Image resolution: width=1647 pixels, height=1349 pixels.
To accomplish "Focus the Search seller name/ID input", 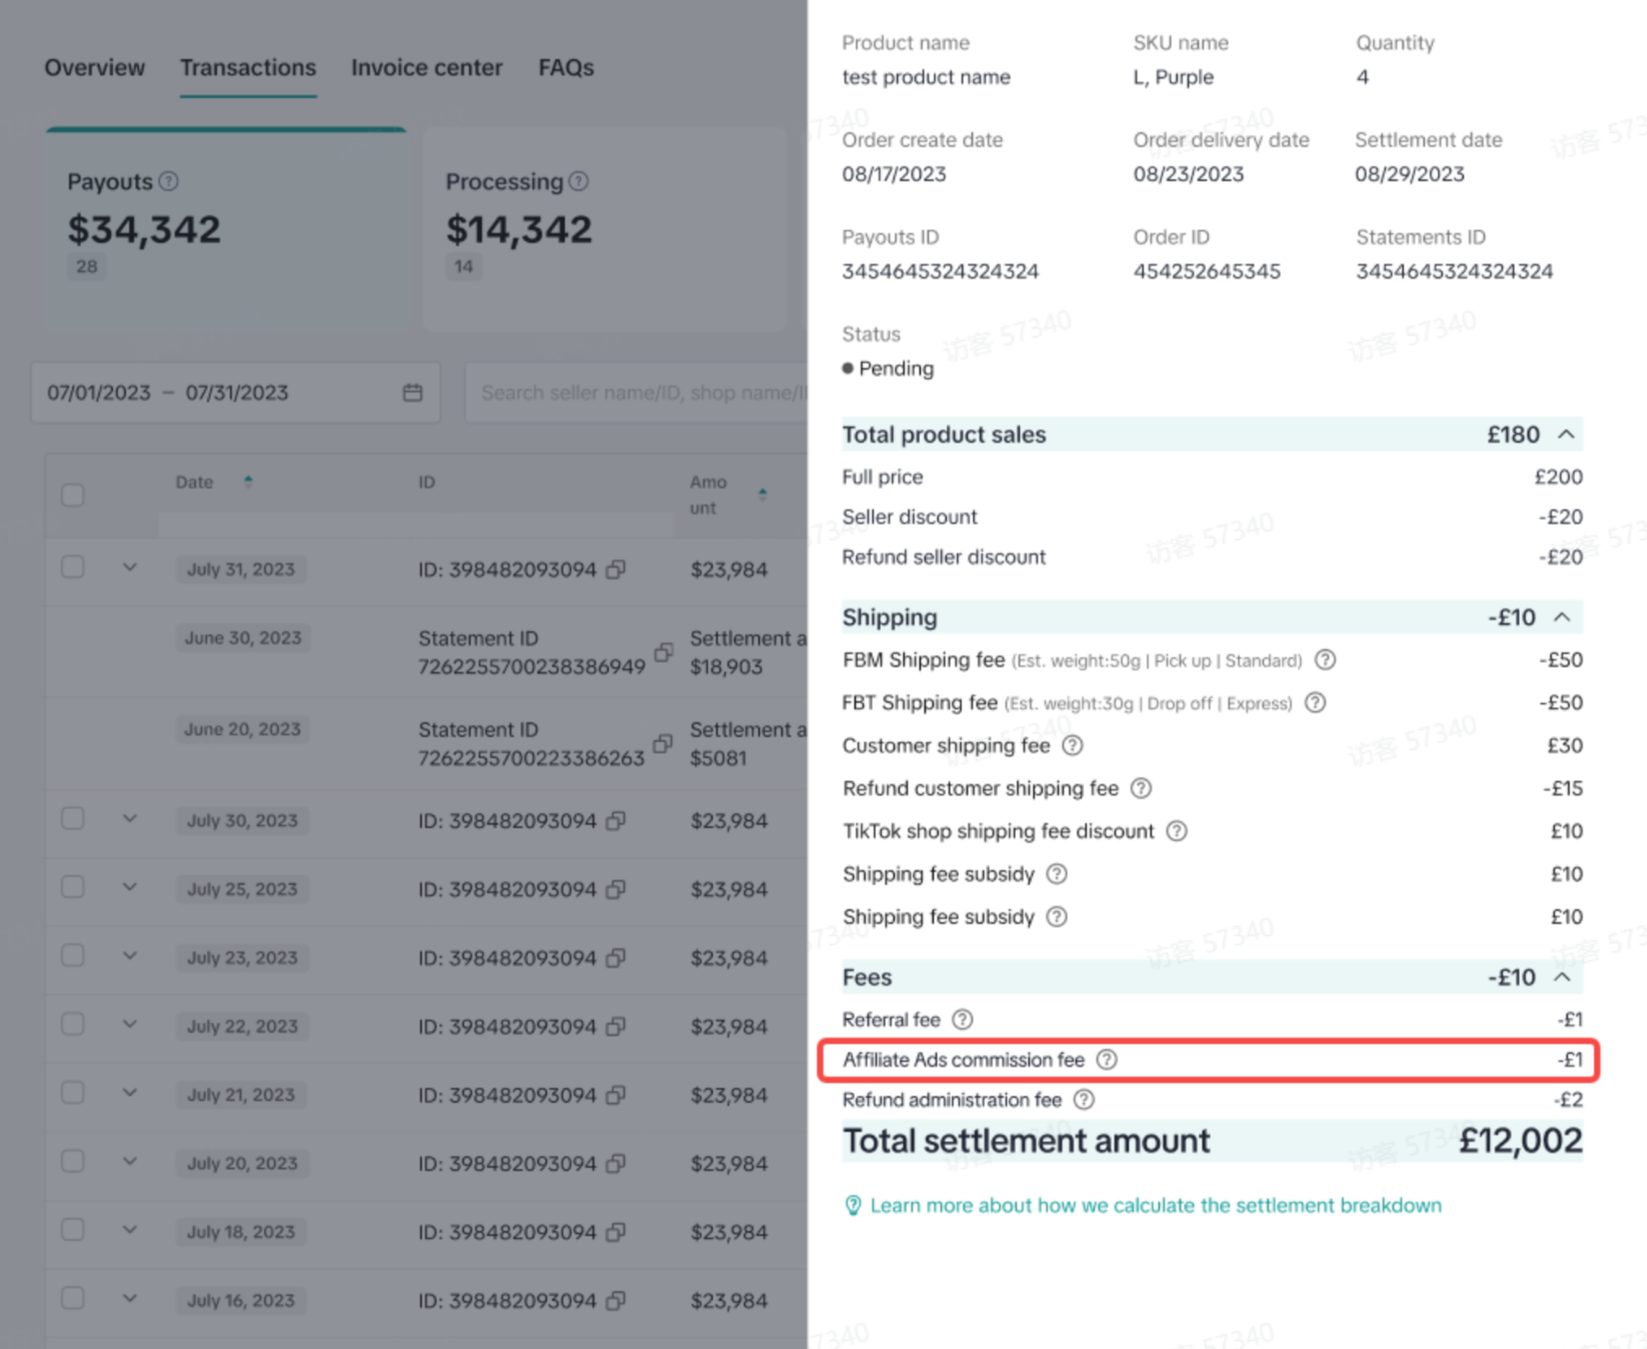I will (x=637, y=392).
